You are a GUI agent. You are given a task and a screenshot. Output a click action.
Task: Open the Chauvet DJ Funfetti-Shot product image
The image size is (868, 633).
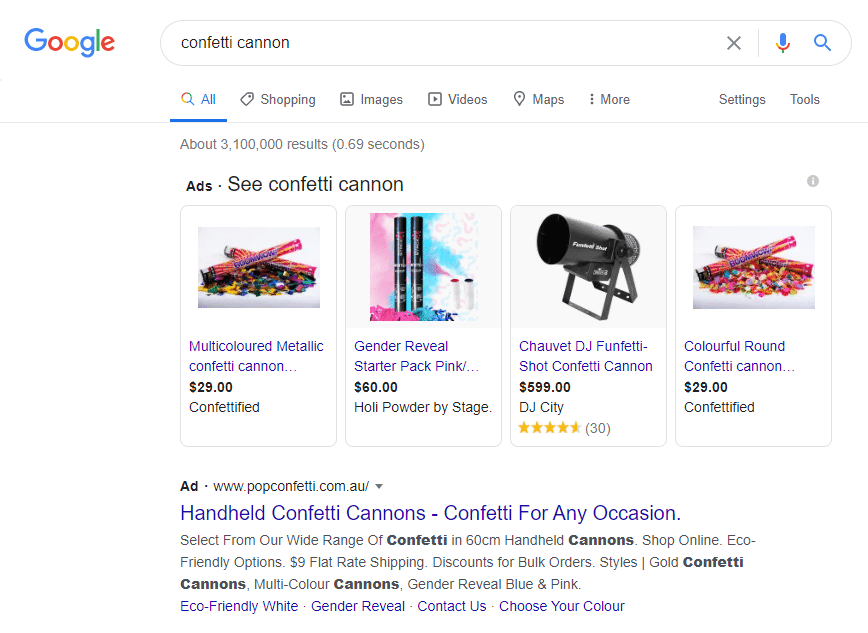[x=588, y=266]
